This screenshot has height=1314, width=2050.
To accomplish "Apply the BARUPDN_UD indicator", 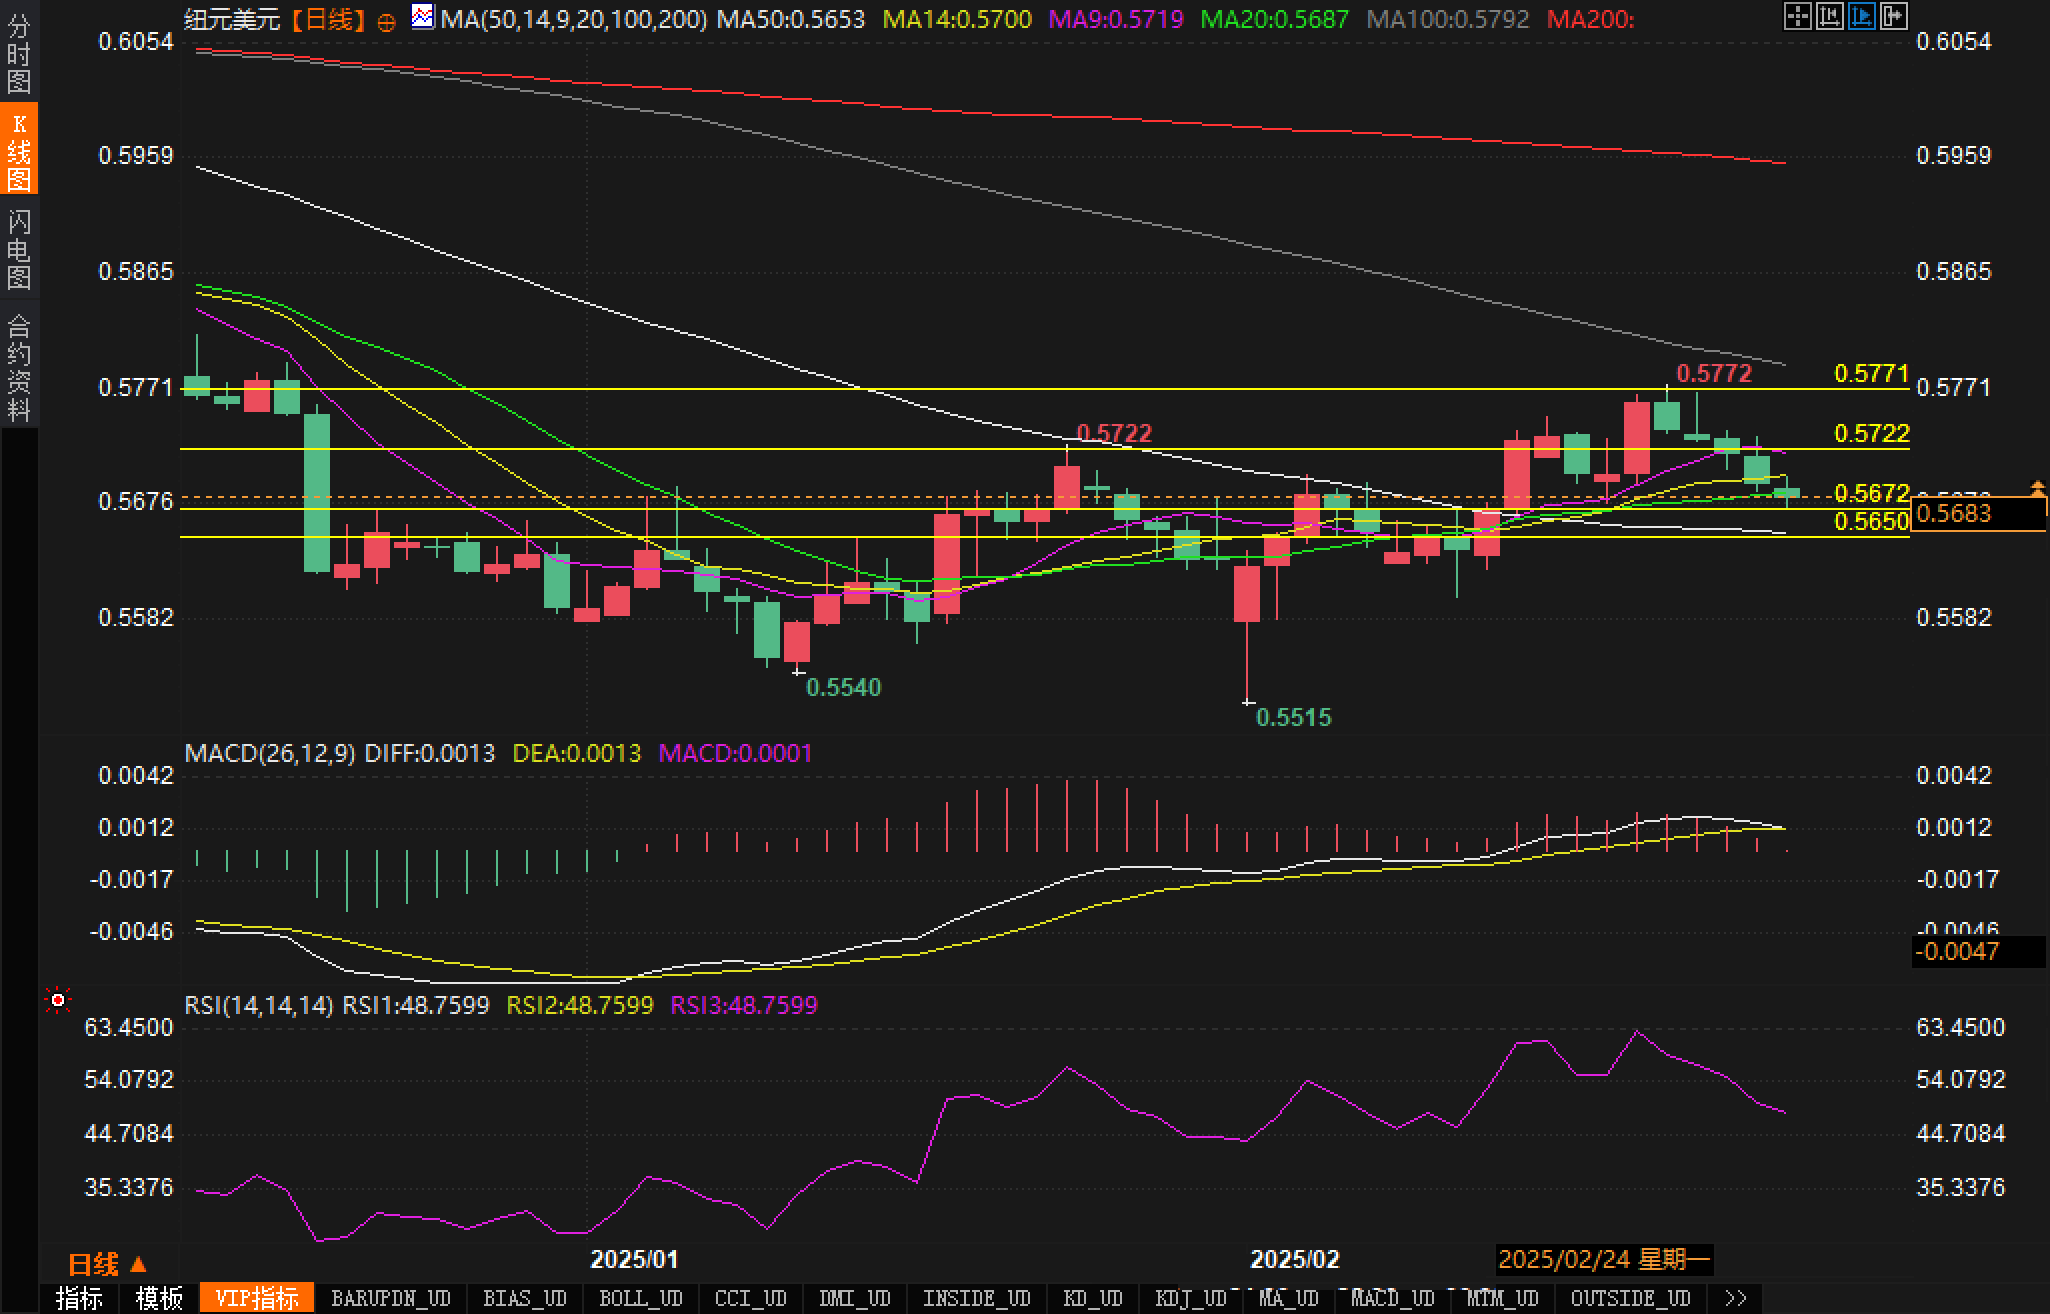I will (391, 1298).
